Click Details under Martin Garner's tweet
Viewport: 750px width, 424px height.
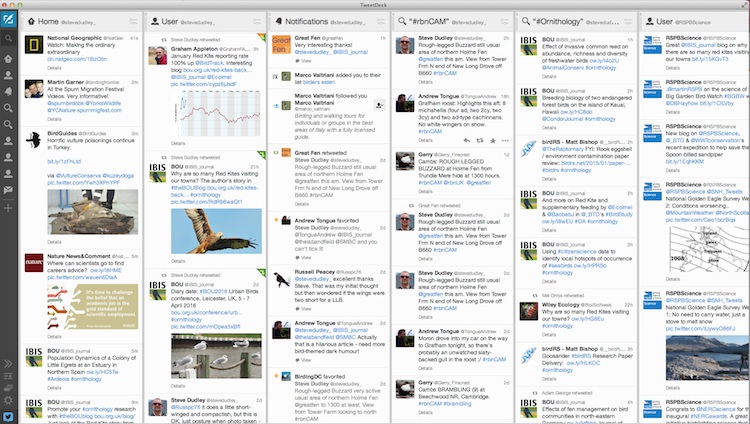pos(55,119)
